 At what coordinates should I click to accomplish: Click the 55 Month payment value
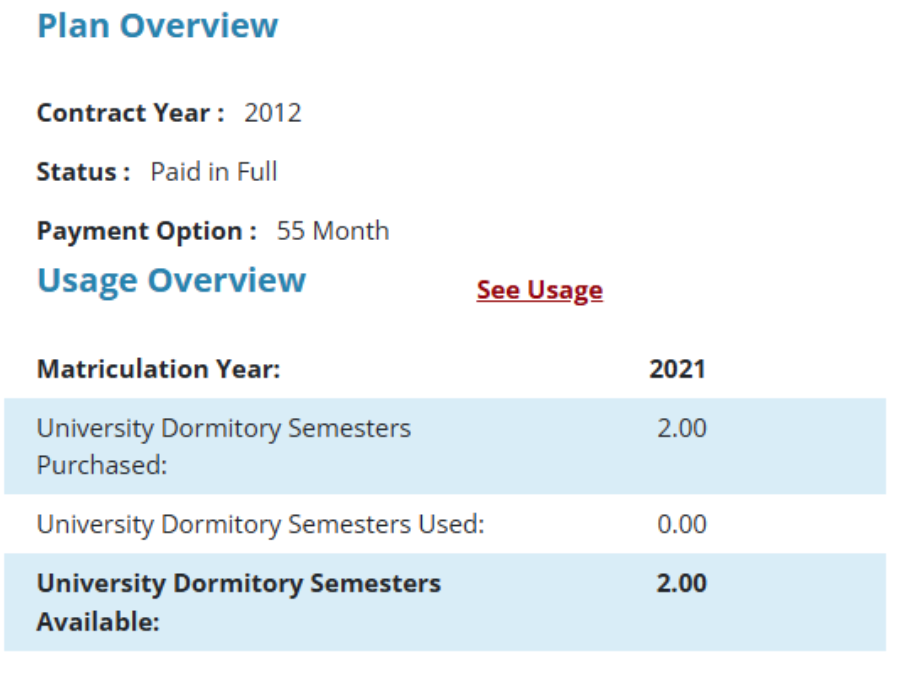click(333, 231)
